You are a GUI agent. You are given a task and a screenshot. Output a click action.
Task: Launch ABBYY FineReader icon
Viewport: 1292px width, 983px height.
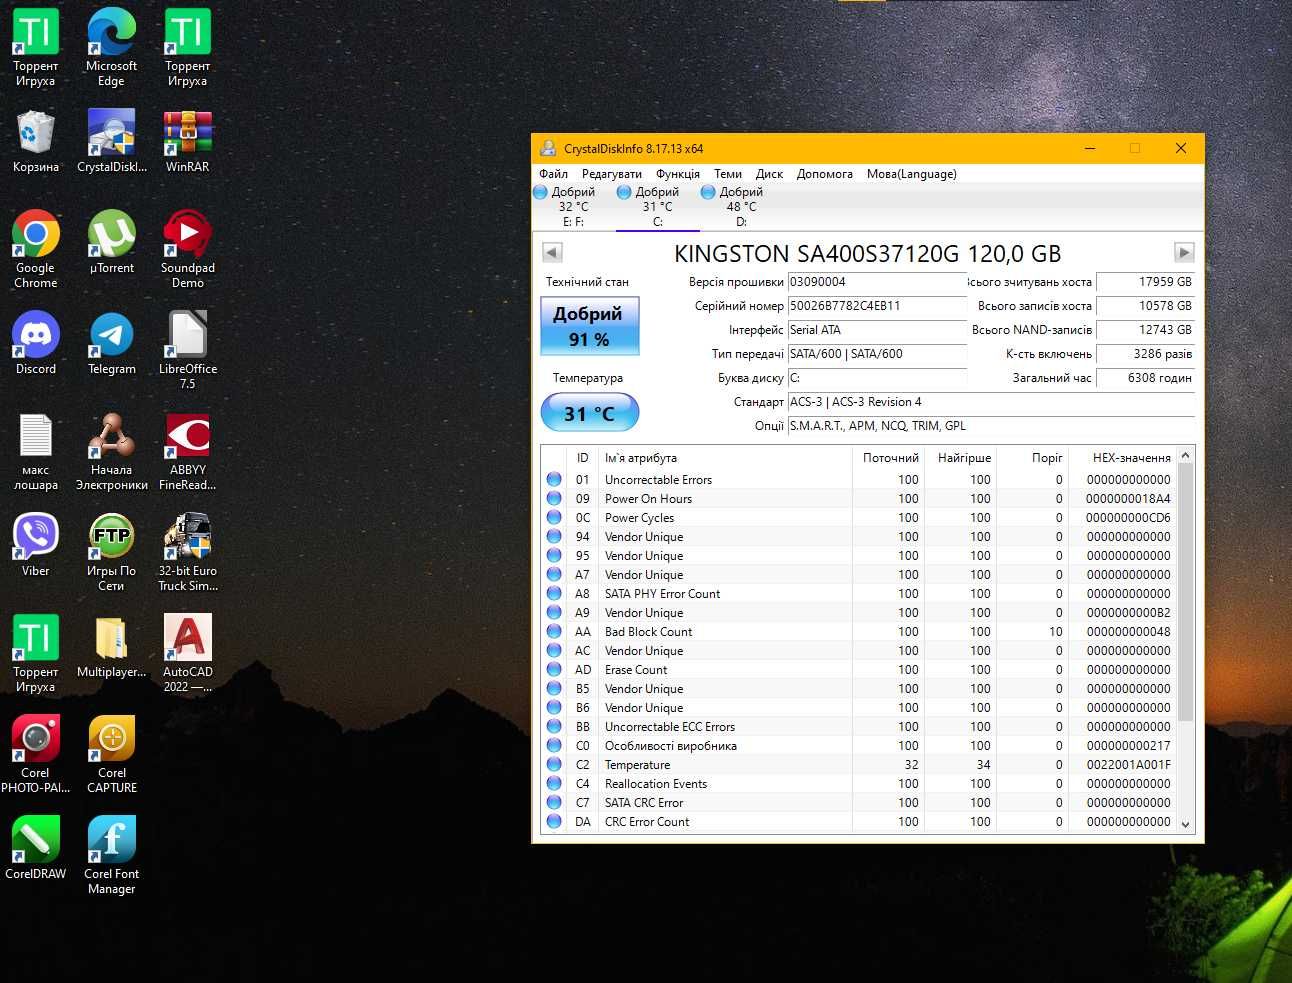coord(187,451)
